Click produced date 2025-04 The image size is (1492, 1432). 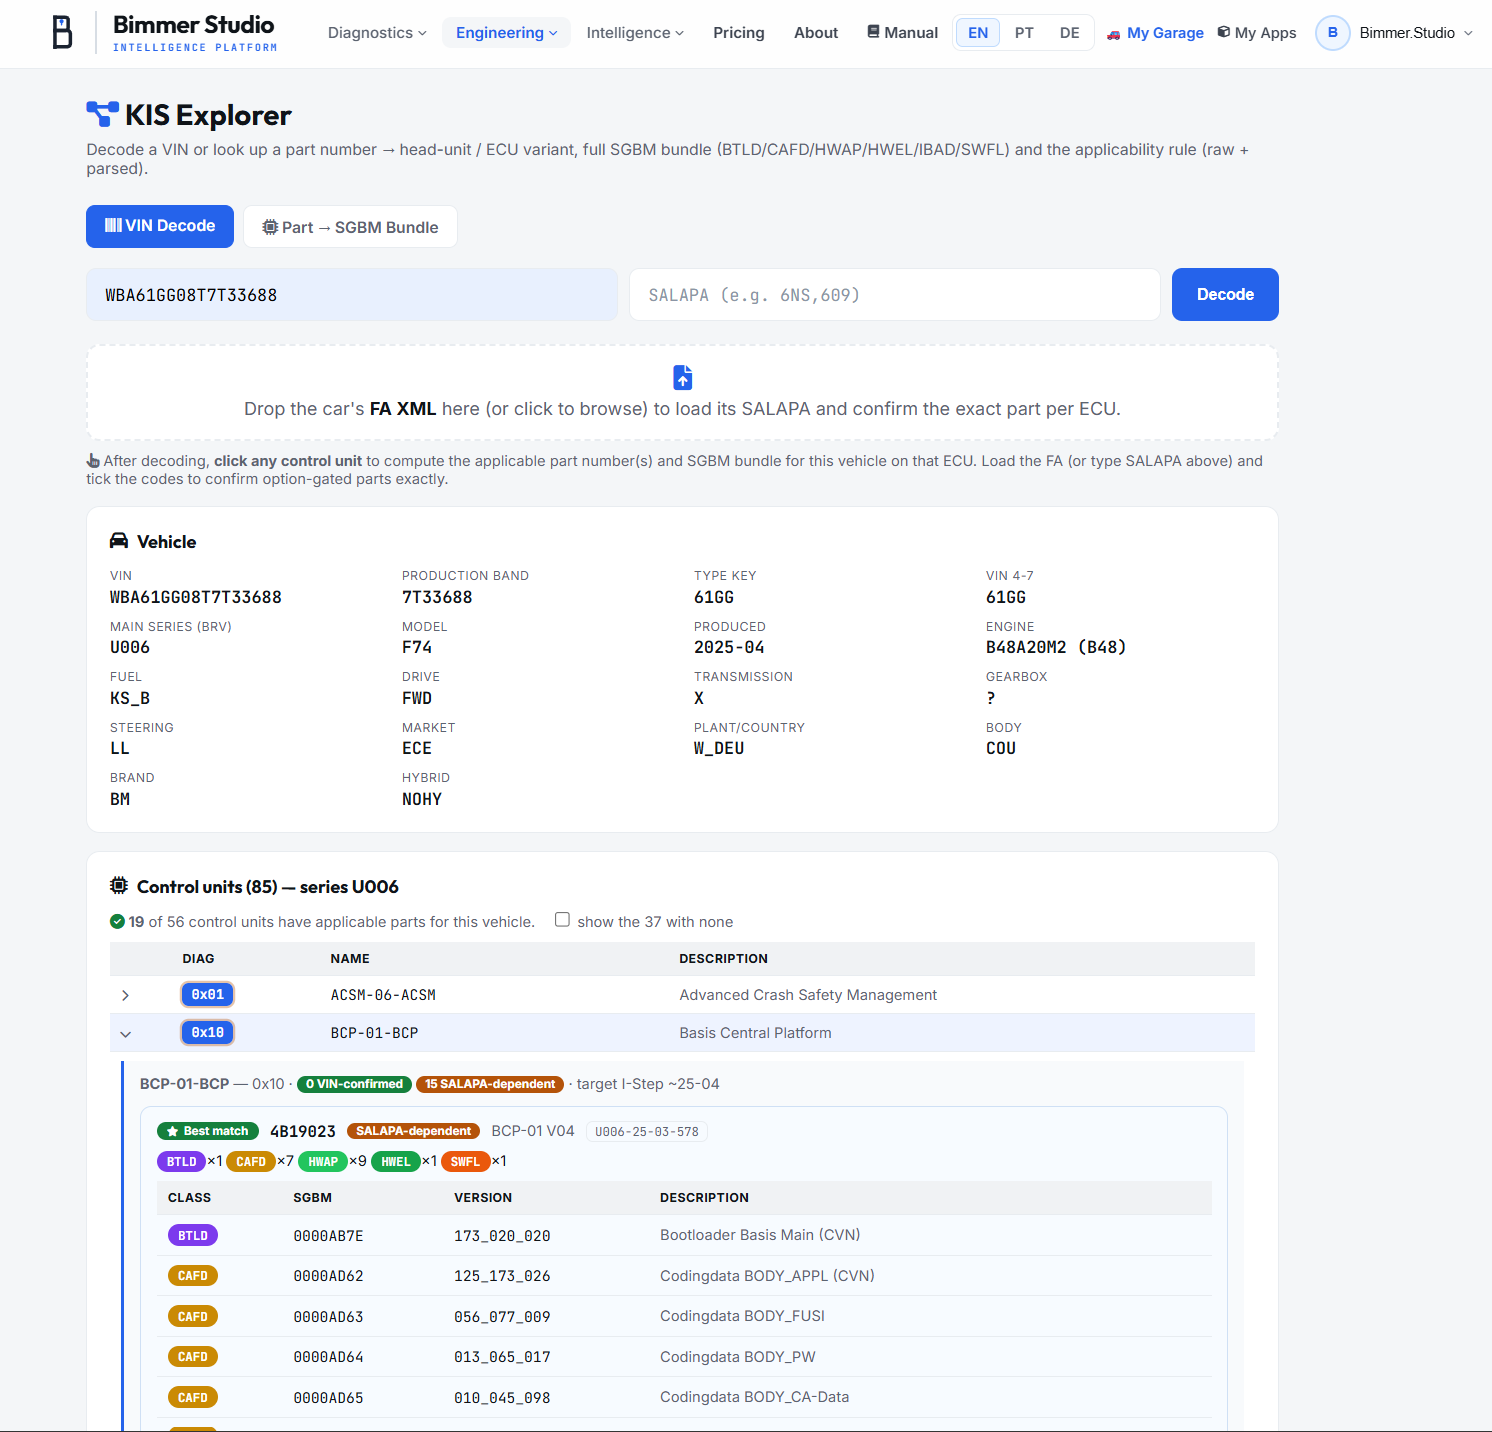729,648
